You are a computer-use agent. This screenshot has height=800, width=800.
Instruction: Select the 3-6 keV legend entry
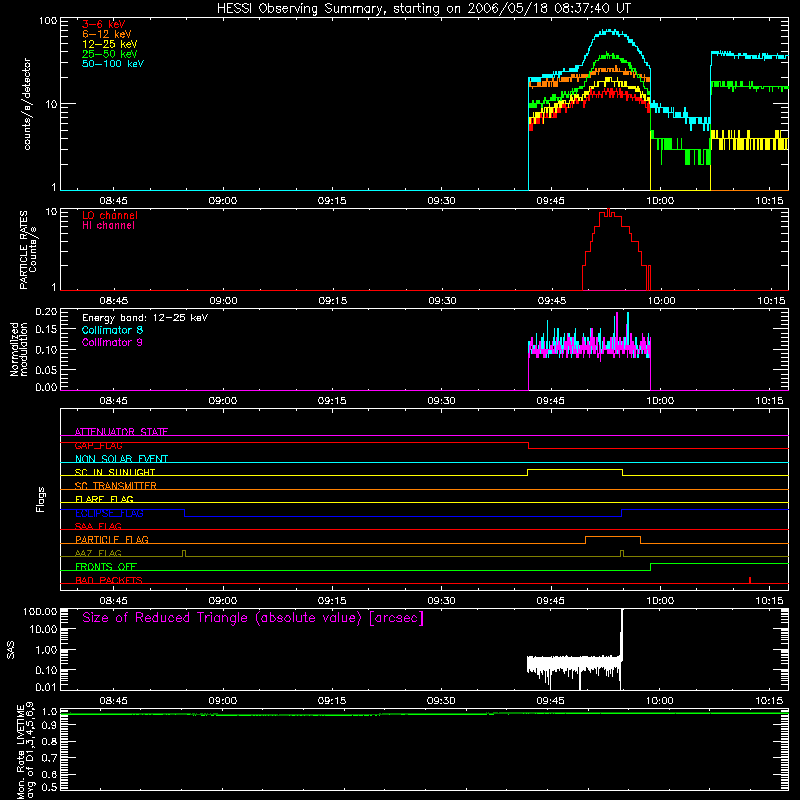pyautogui.click(x=103, y=24)
